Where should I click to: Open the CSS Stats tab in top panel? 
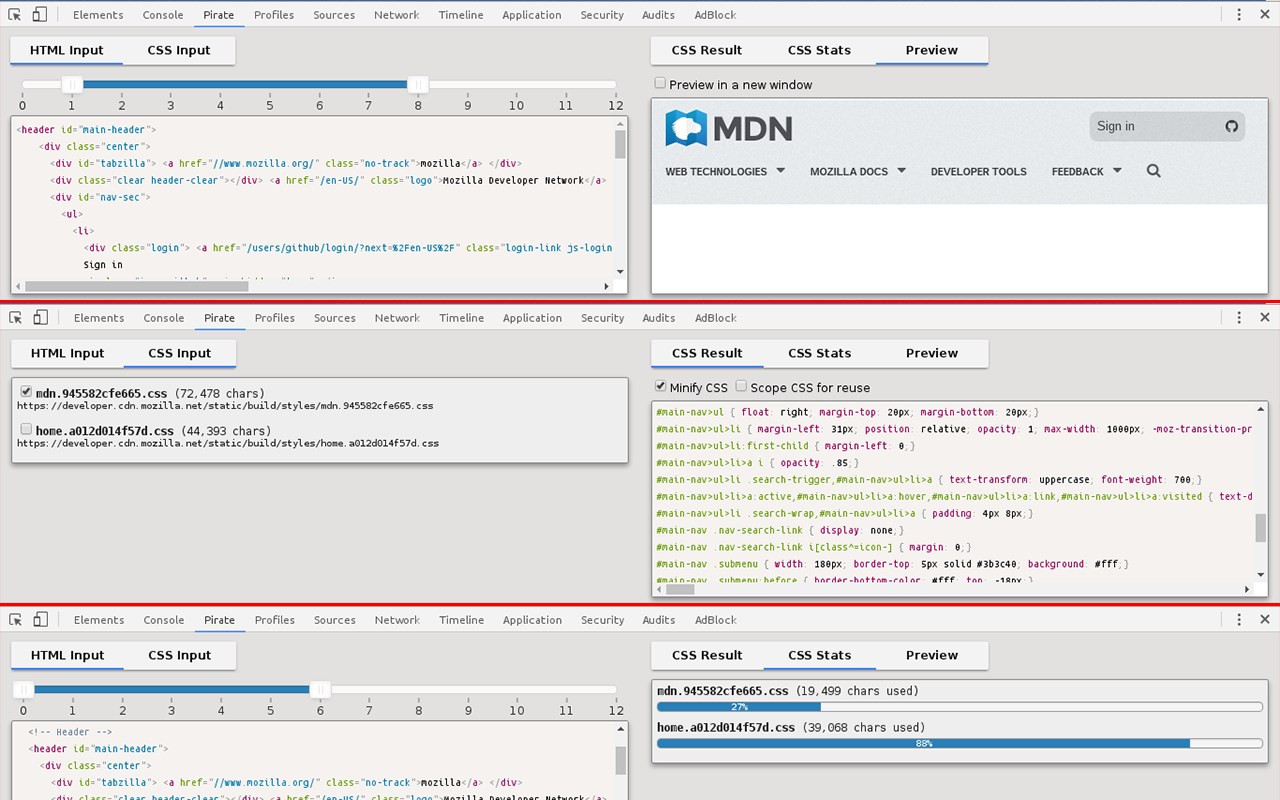(x=819, y=50)
